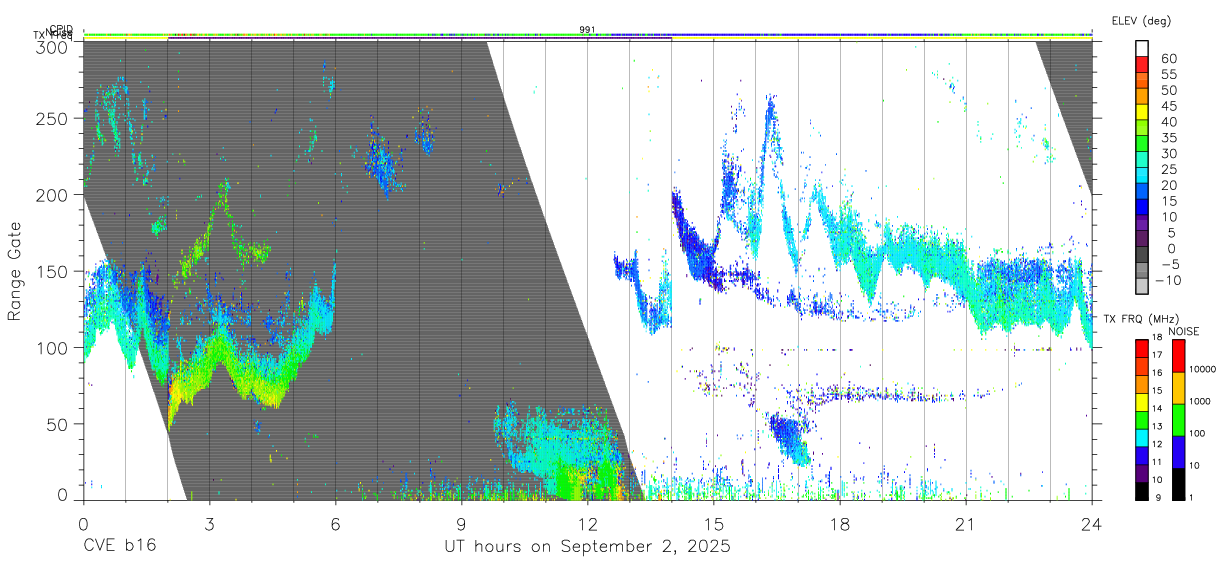Click the '30' label on the ELEV scale
1228x567 pixels.
tap(1169, 153)
